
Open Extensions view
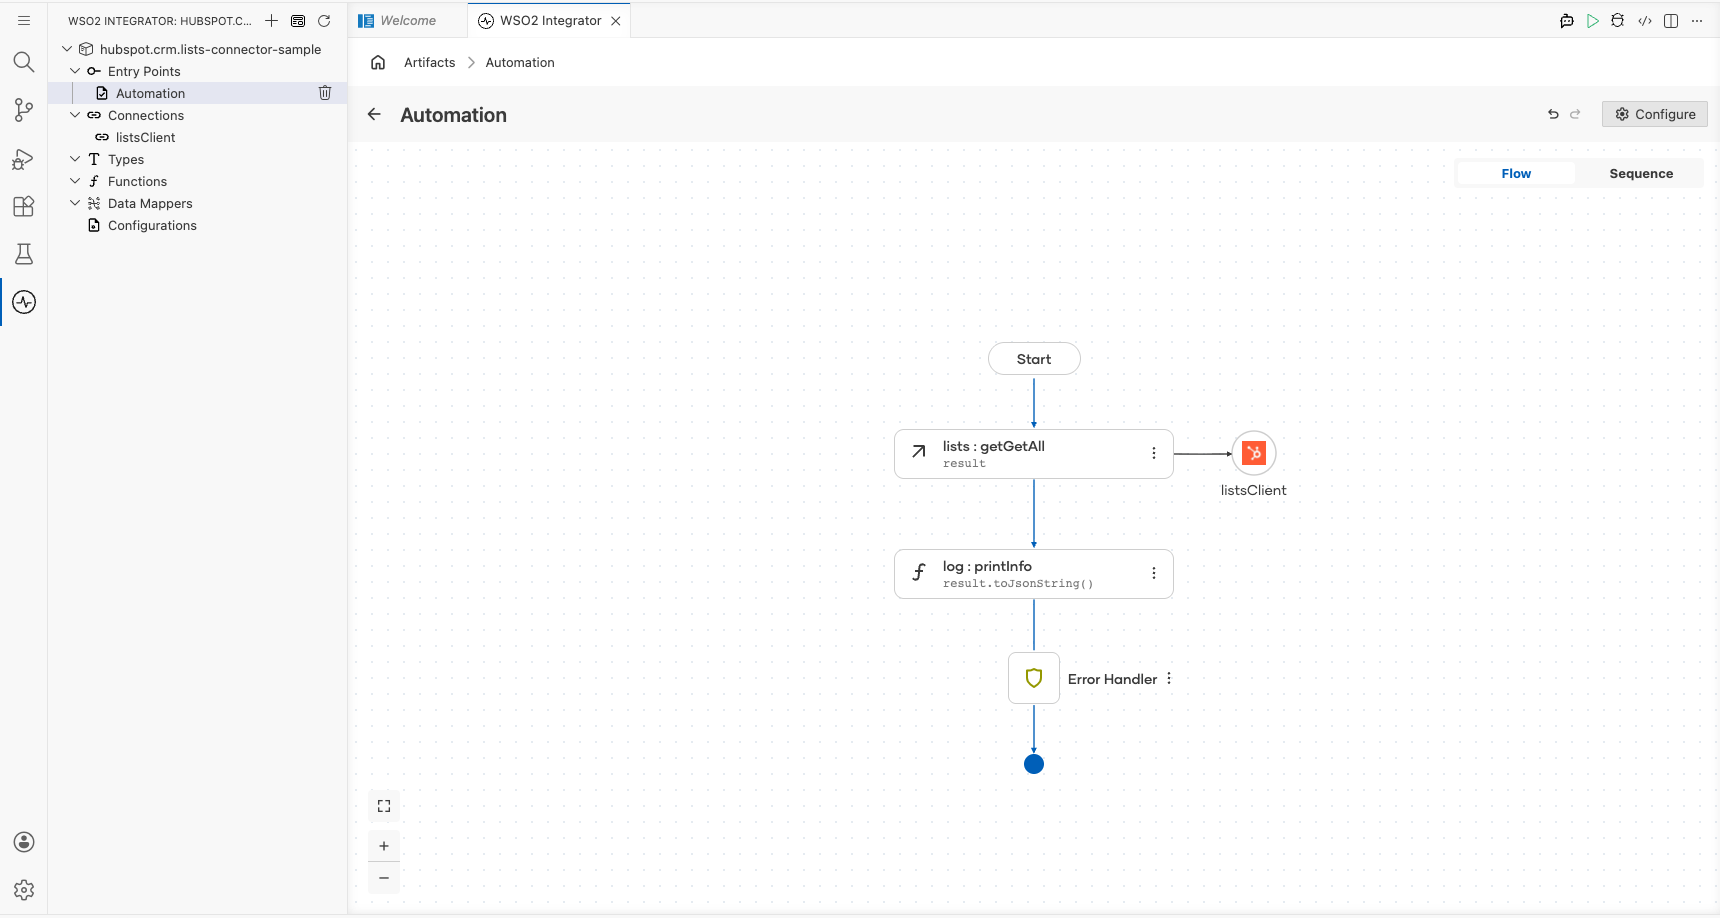[24, 206]
